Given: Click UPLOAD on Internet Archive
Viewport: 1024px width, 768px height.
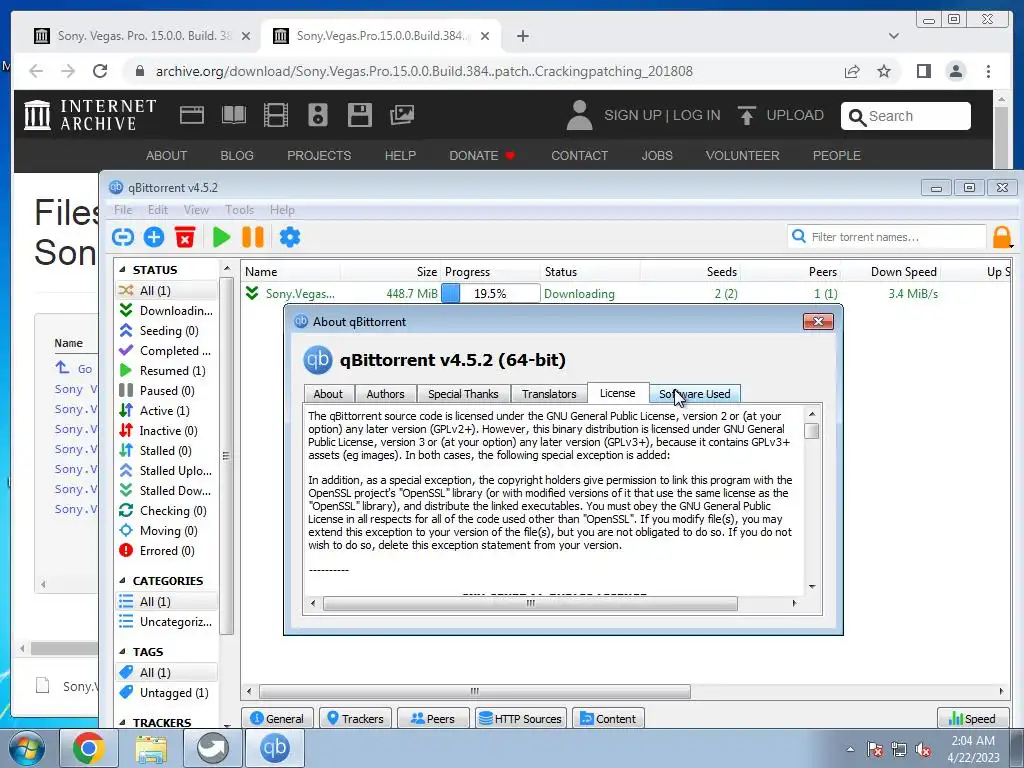Looking at the screenshot, I should (x=780, y=115).
